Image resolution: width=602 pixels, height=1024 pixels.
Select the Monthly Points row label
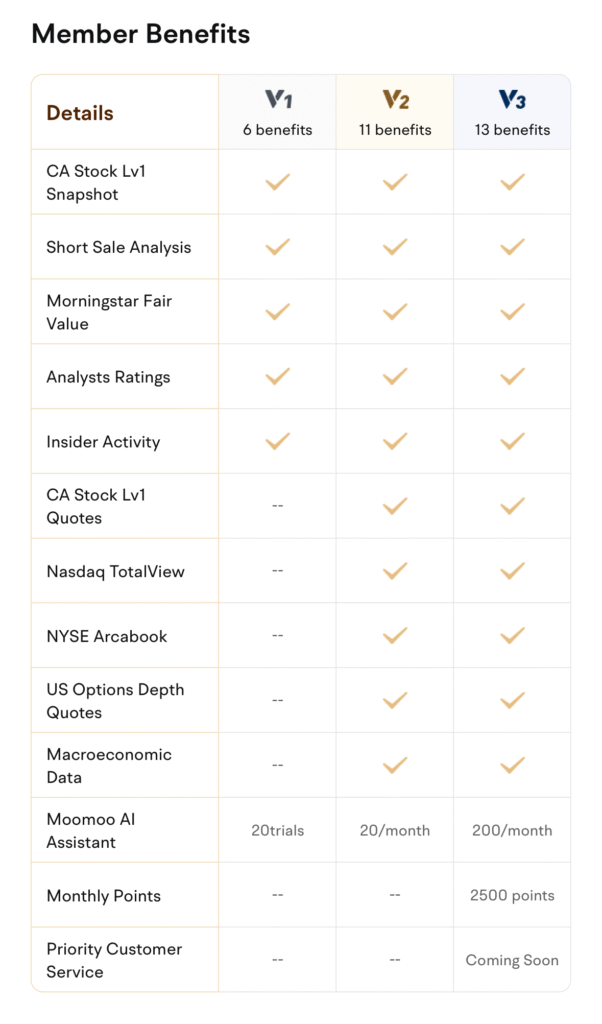click(103, 895)
